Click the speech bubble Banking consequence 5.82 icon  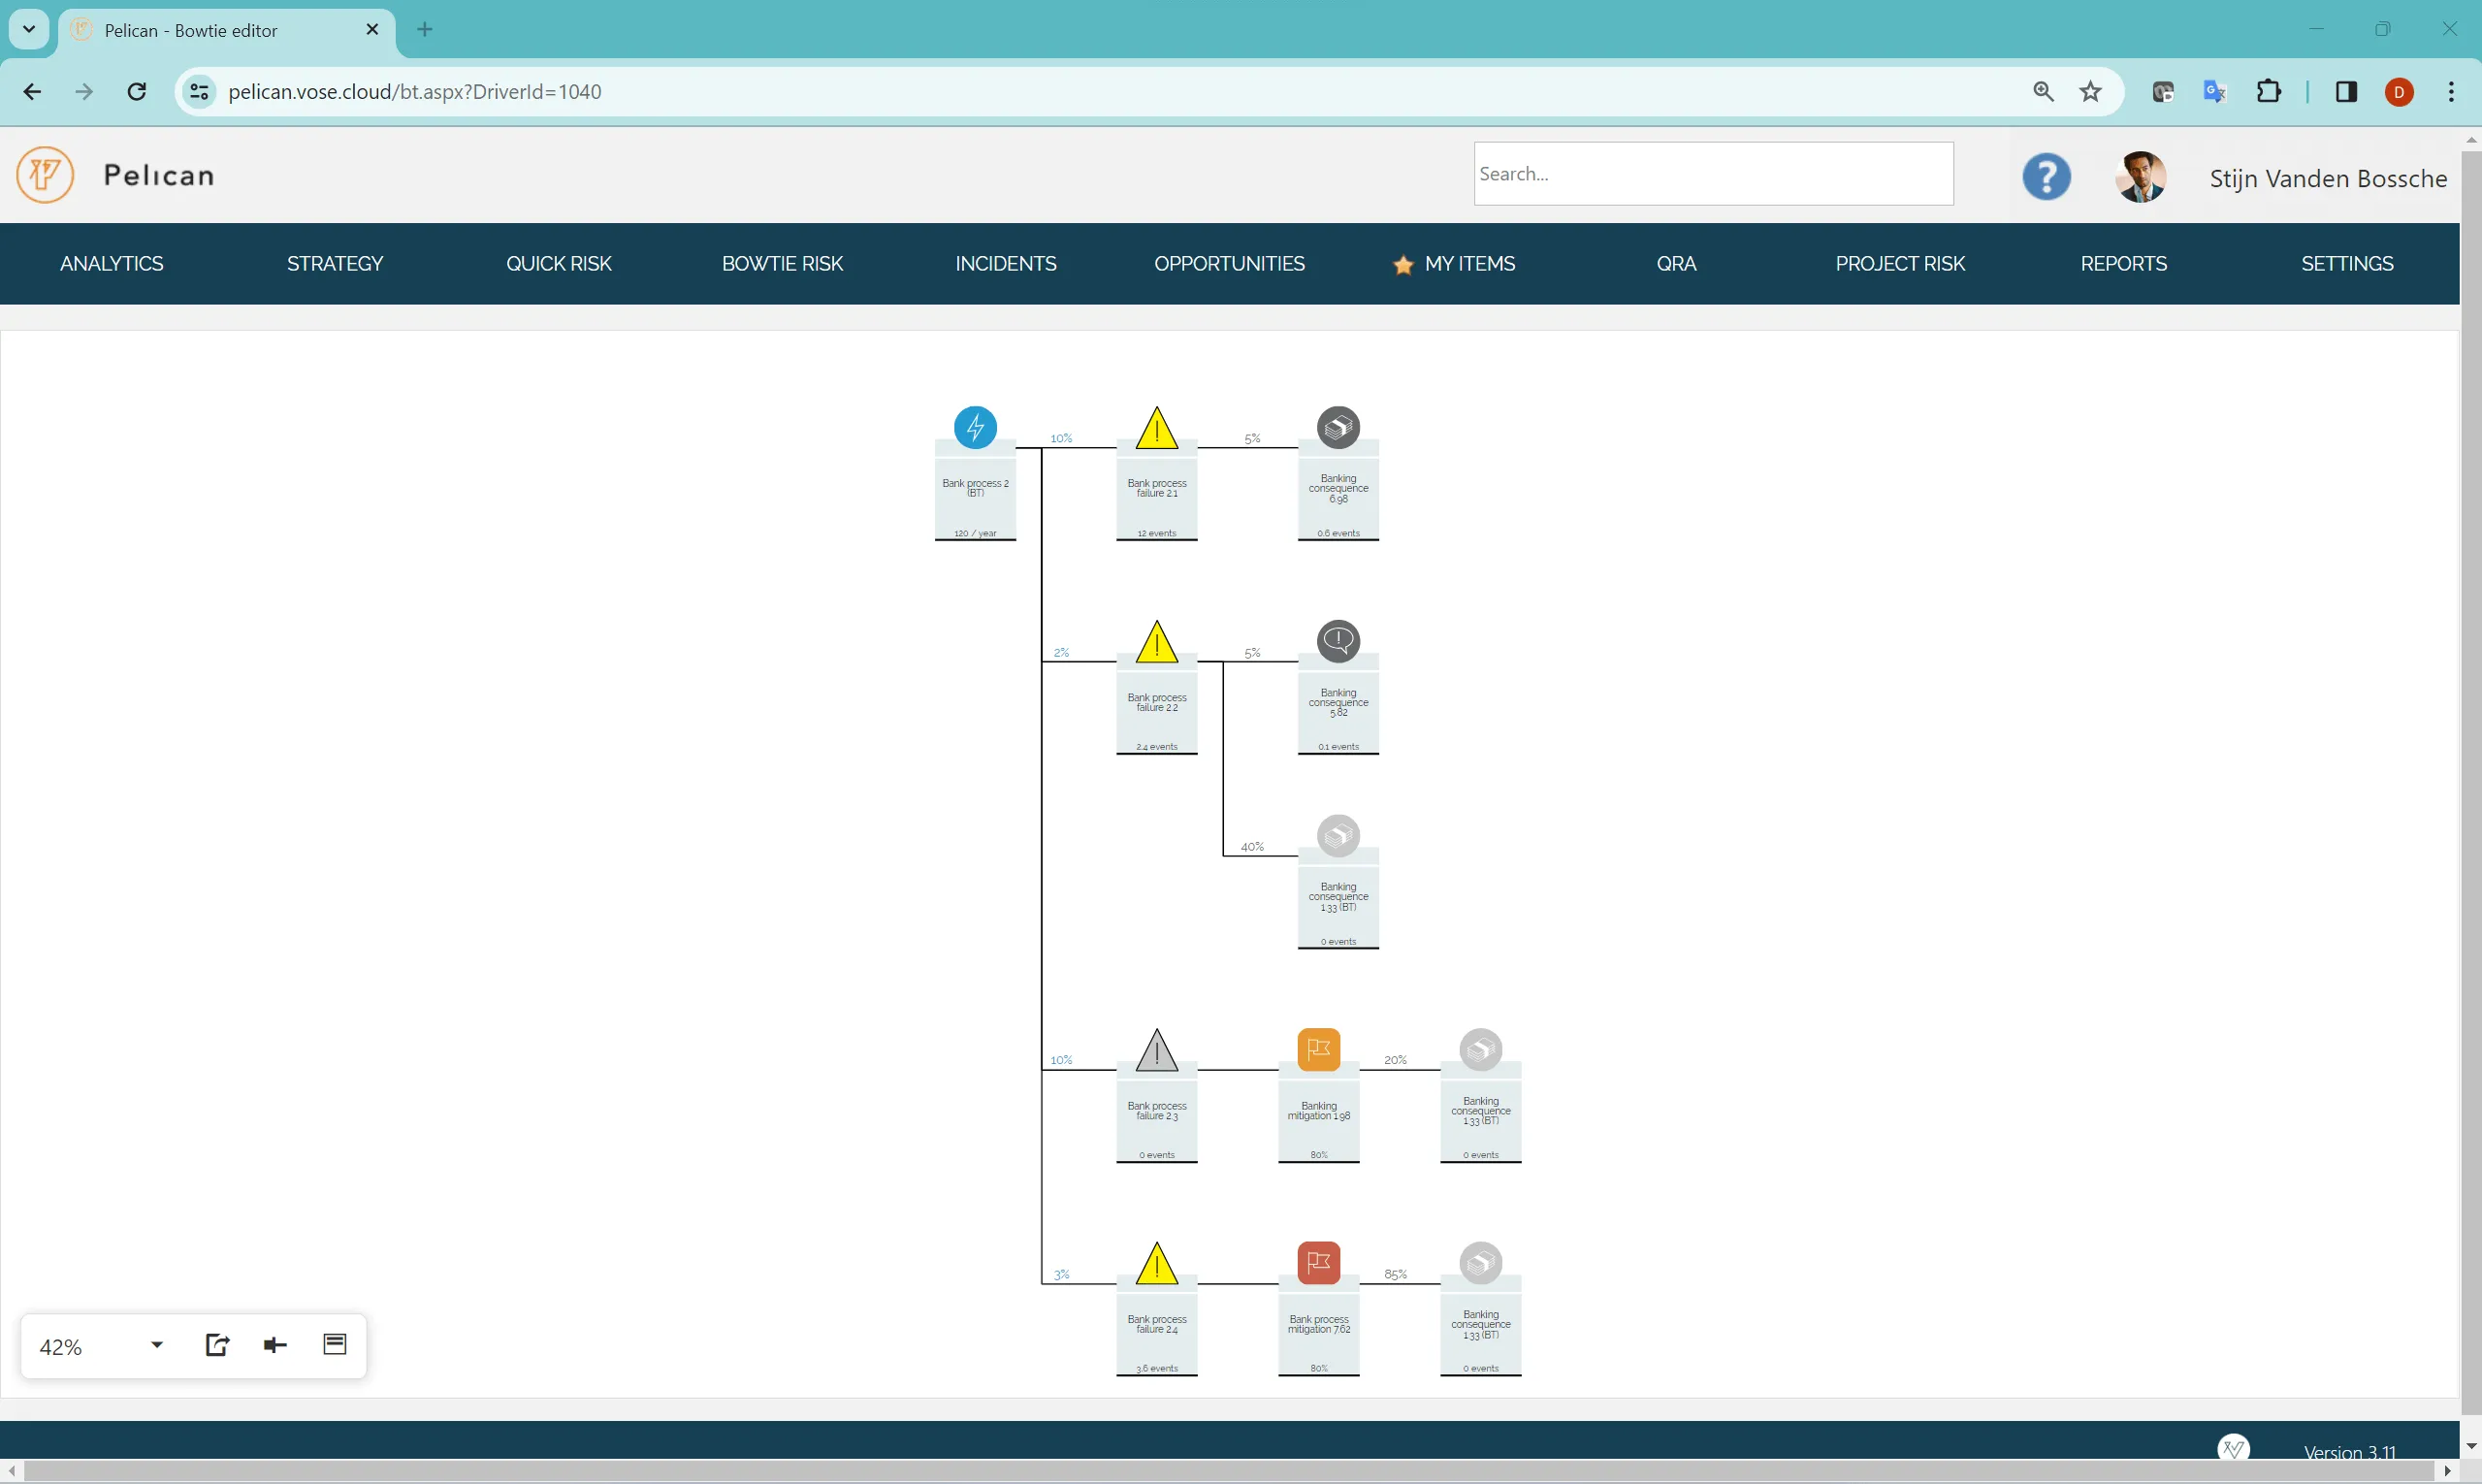[x=1338, y=641]
